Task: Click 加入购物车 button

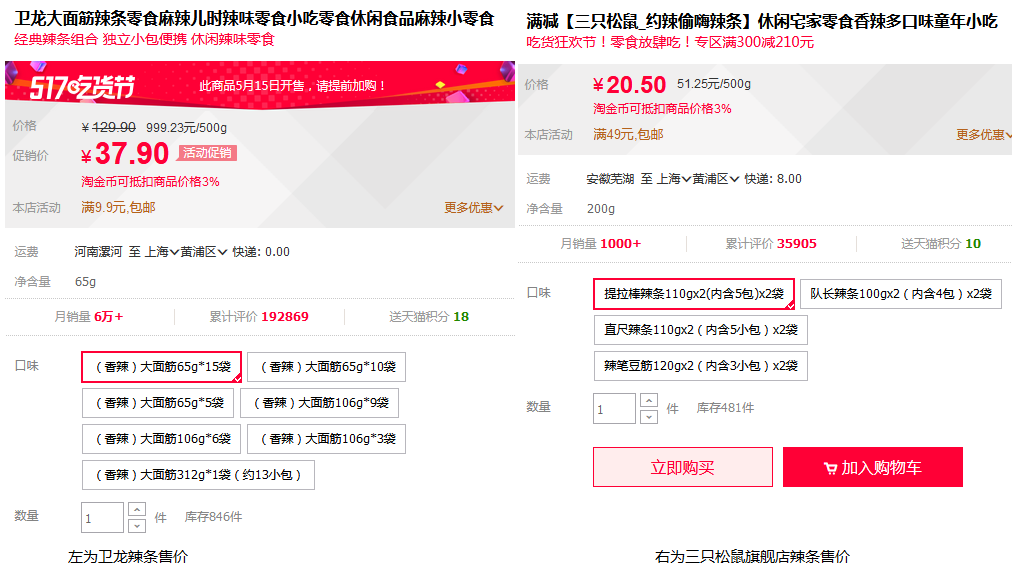Action: pos(873,467)
